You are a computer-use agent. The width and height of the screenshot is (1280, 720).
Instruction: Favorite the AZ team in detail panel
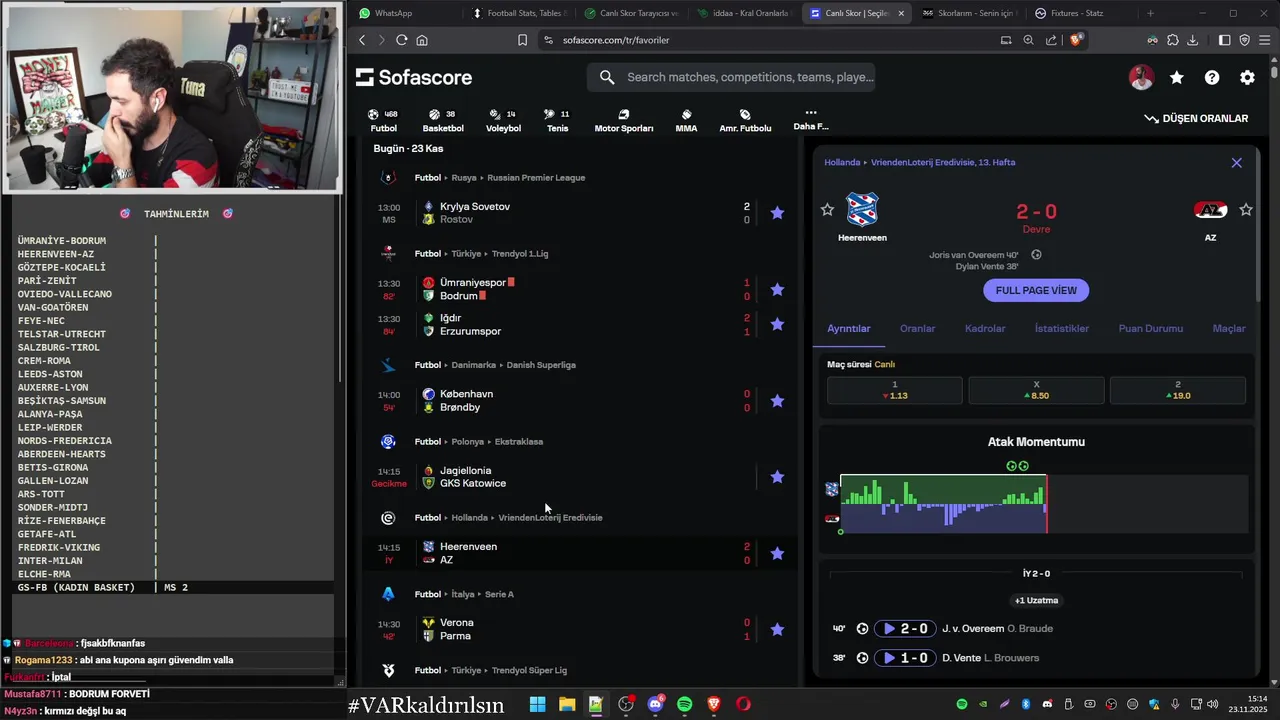click(x=1246, y=209)
